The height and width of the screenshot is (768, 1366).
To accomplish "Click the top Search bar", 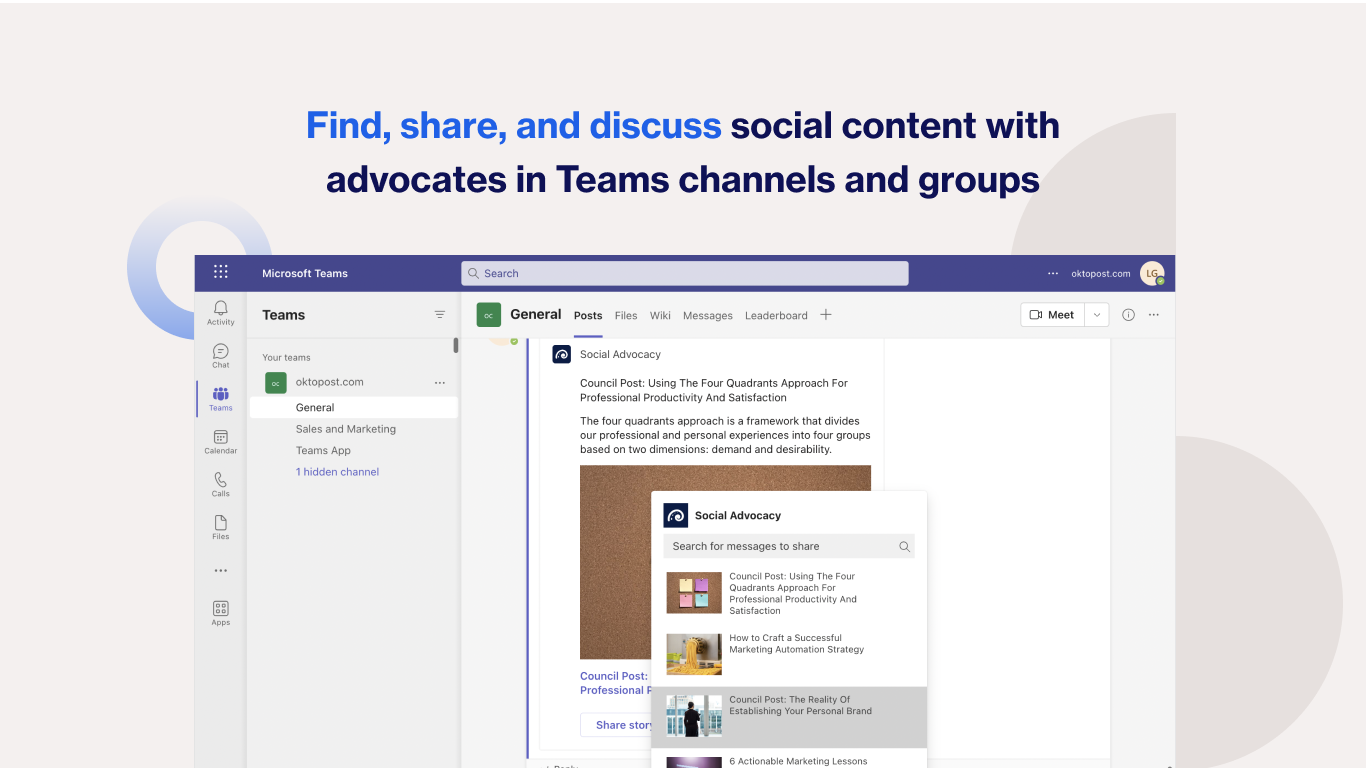I will (x=685, y=273).
